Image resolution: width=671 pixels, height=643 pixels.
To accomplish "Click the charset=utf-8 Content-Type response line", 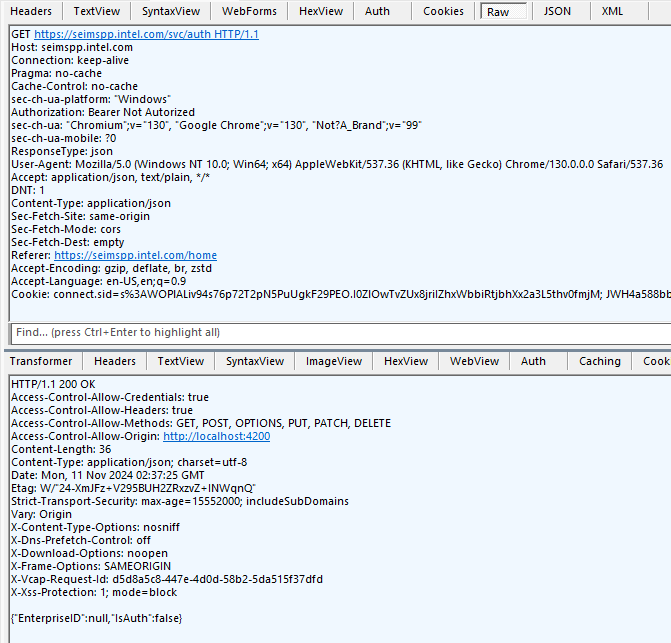I will pyautogui.click(x=129, y=462).
